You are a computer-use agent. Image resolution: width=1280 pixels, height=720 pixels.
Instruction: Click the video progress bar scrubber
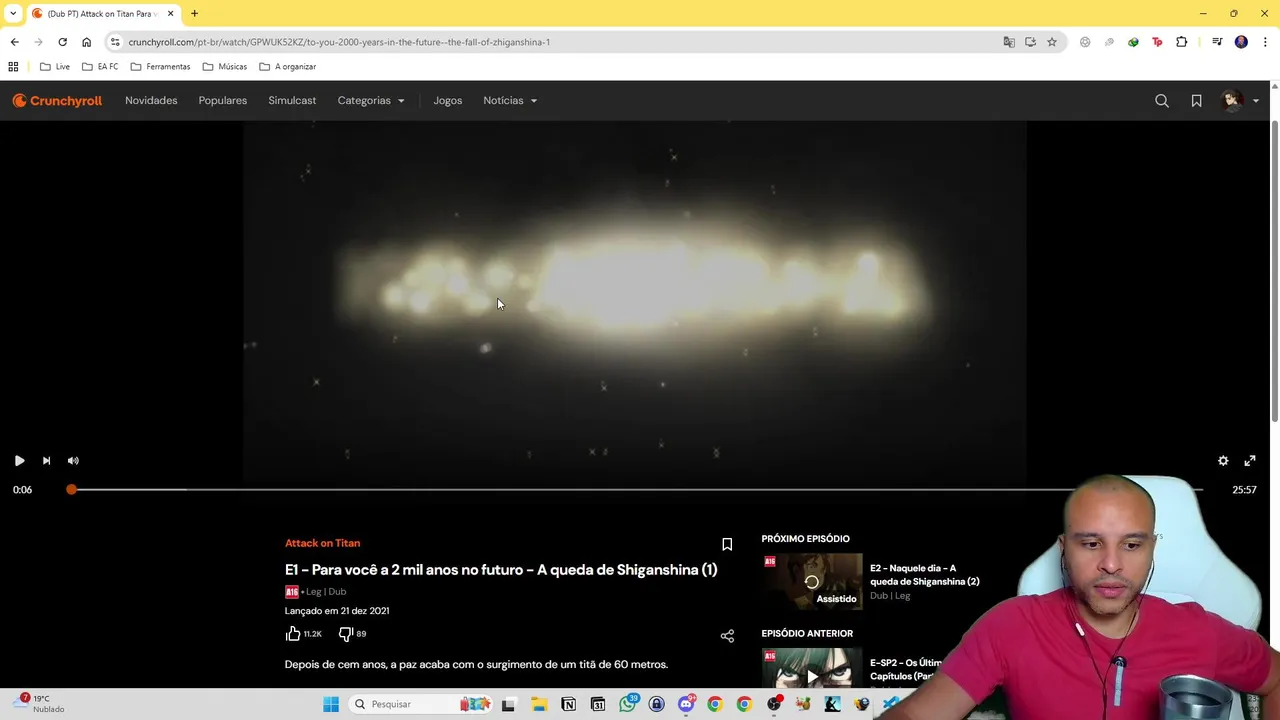coord(71,490)
